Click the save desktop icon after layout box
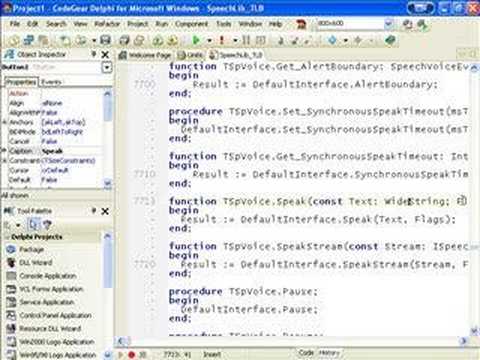This screenshot has width=480, height=360. (x=407, y=24)
